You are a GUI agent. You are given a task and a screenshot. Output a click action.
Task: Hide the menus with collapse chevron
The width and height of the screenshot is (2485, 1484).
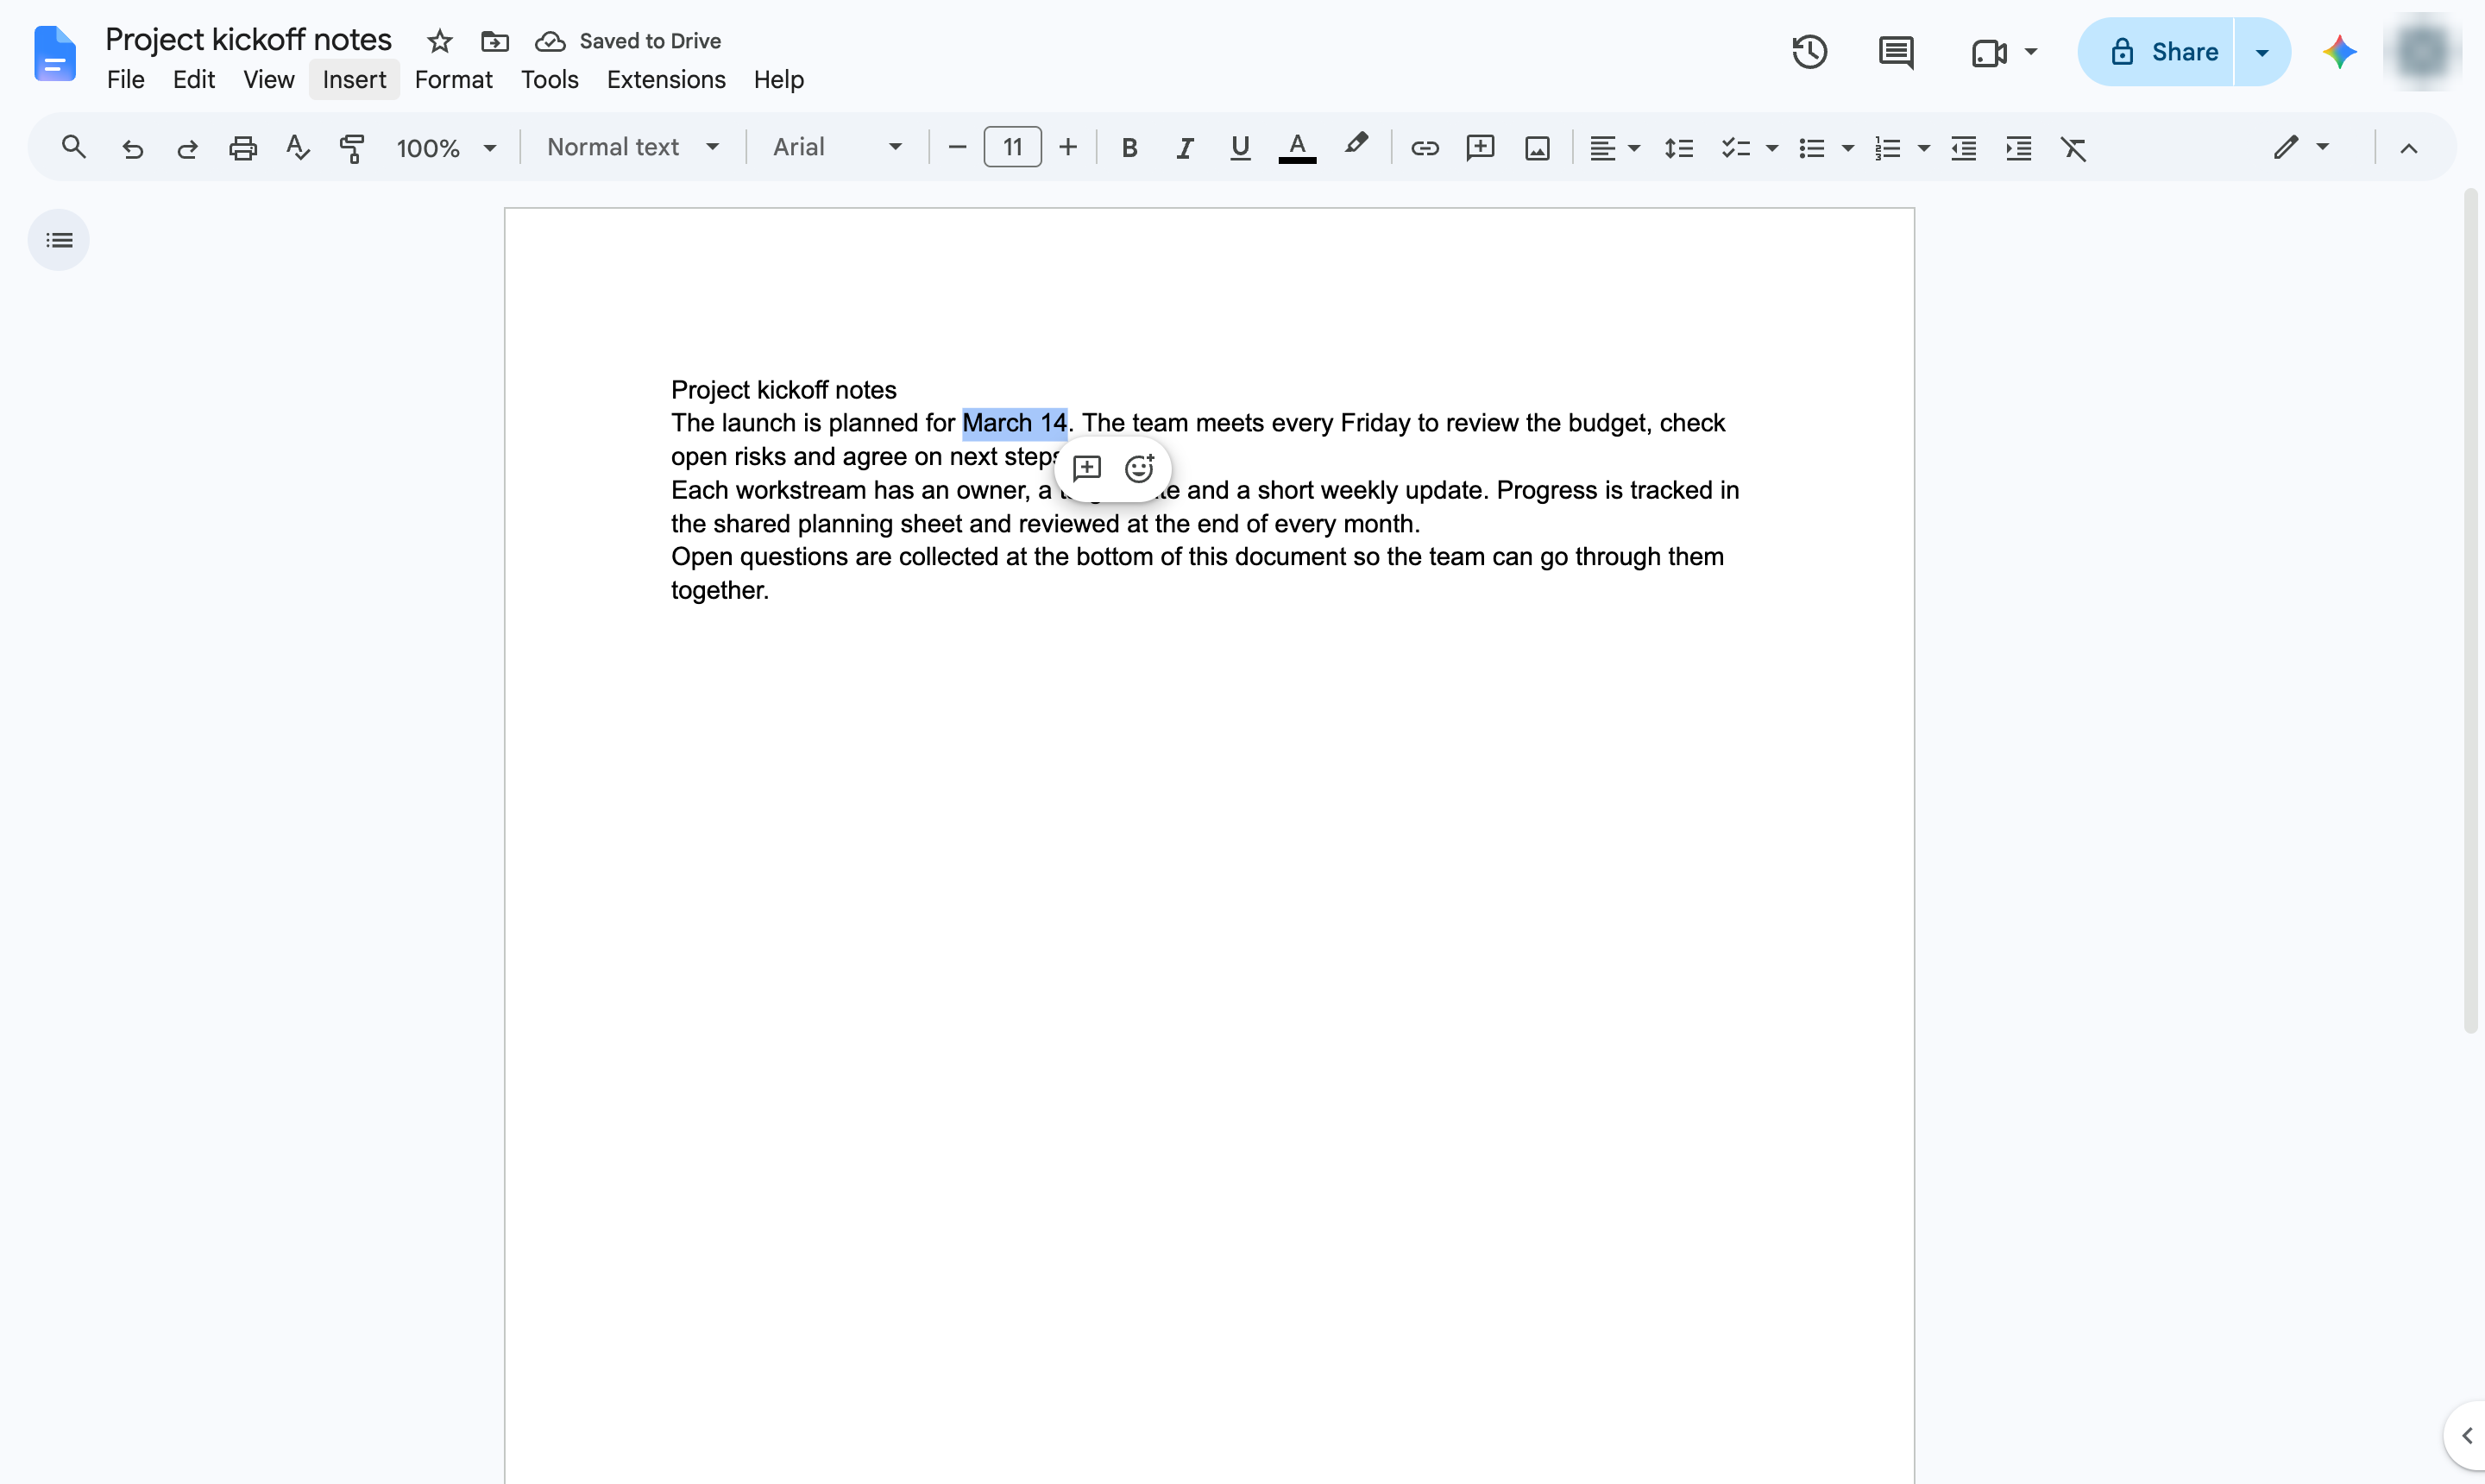click(x=2408, y=148)
